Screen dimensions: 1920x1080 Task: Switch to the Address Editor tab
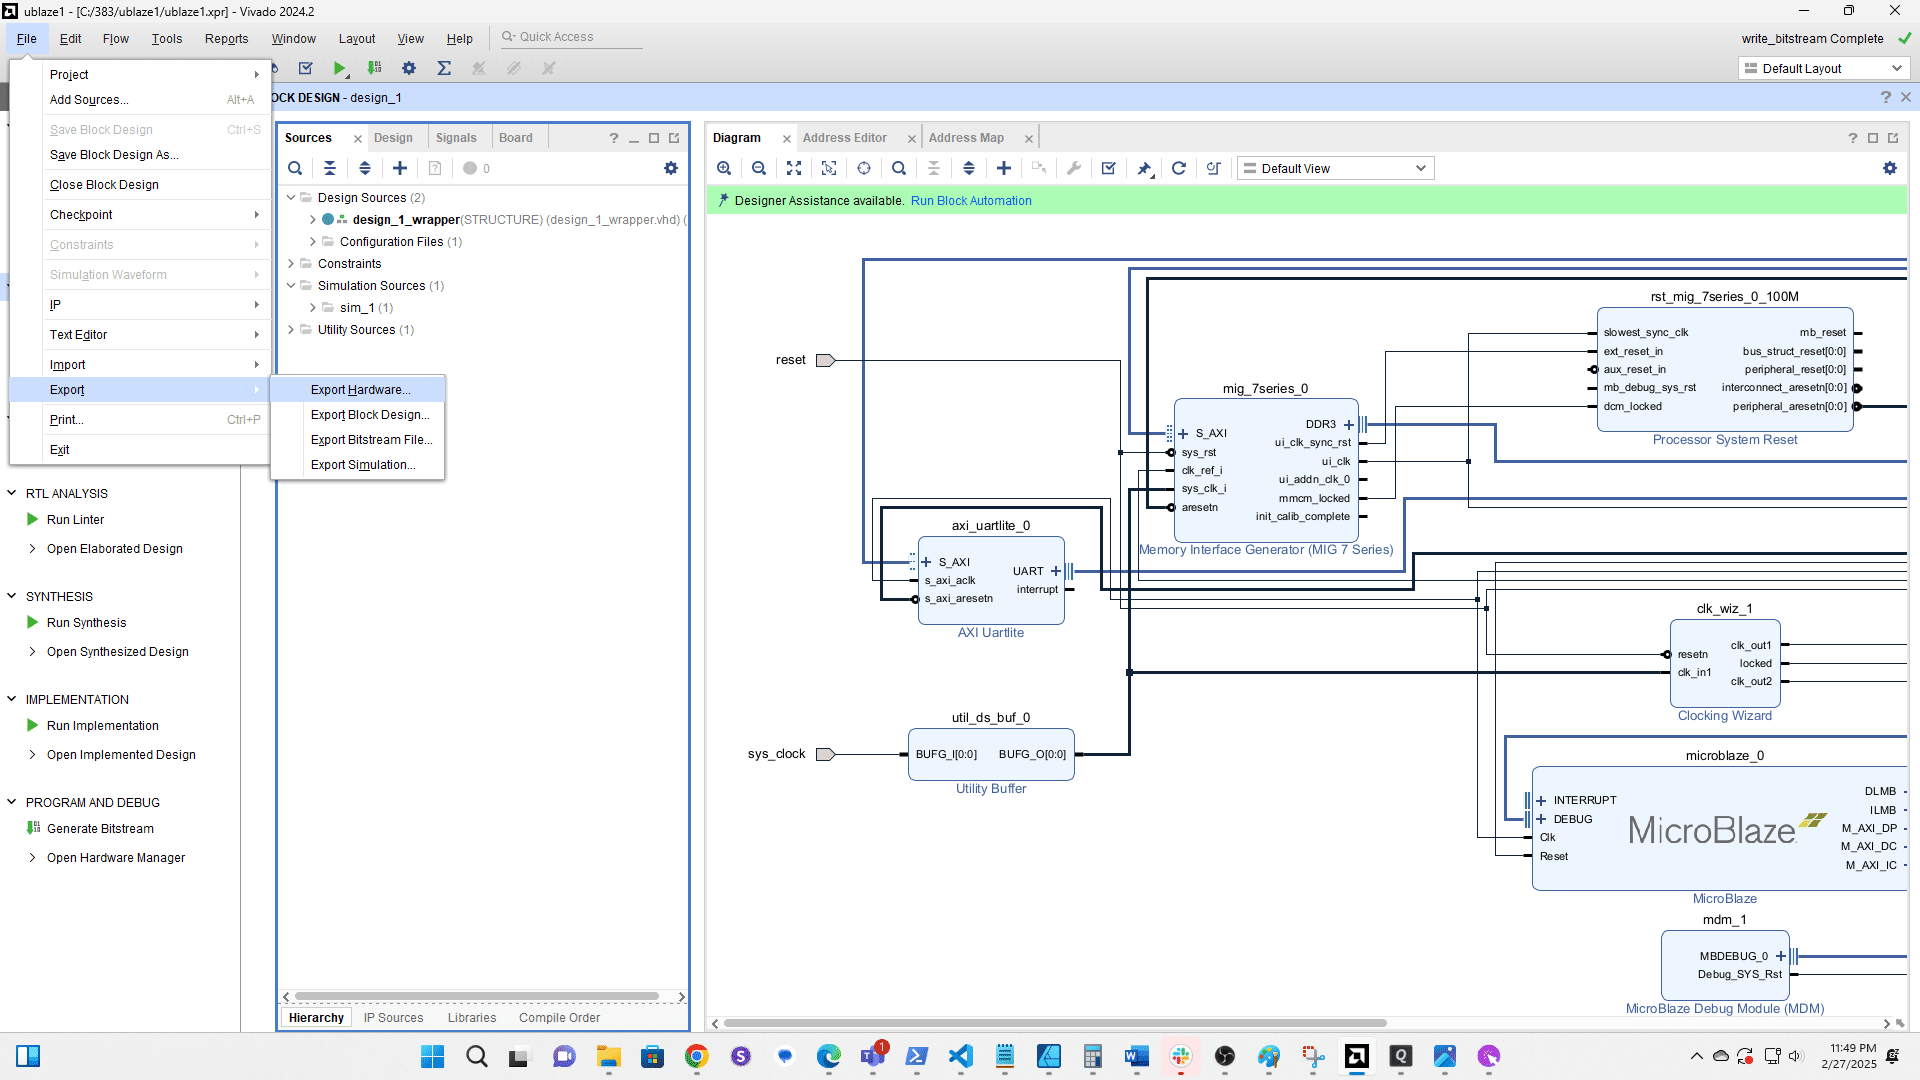[845, 137]
